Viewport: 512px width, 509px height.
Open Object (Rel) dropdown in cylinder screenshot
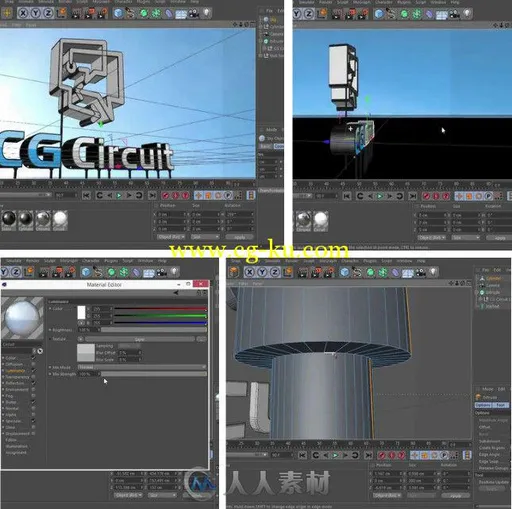coord(387,496)
